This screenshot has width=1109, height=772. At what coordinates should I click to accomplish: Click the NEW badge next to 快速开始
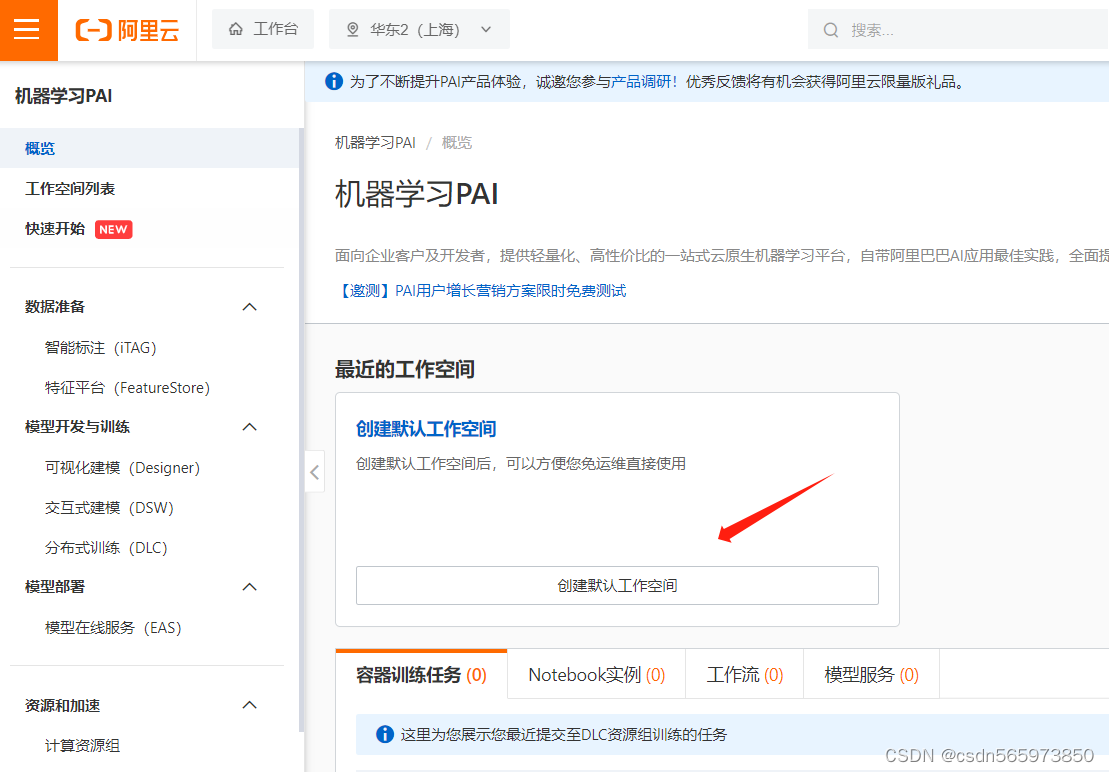tap(113, 229)
